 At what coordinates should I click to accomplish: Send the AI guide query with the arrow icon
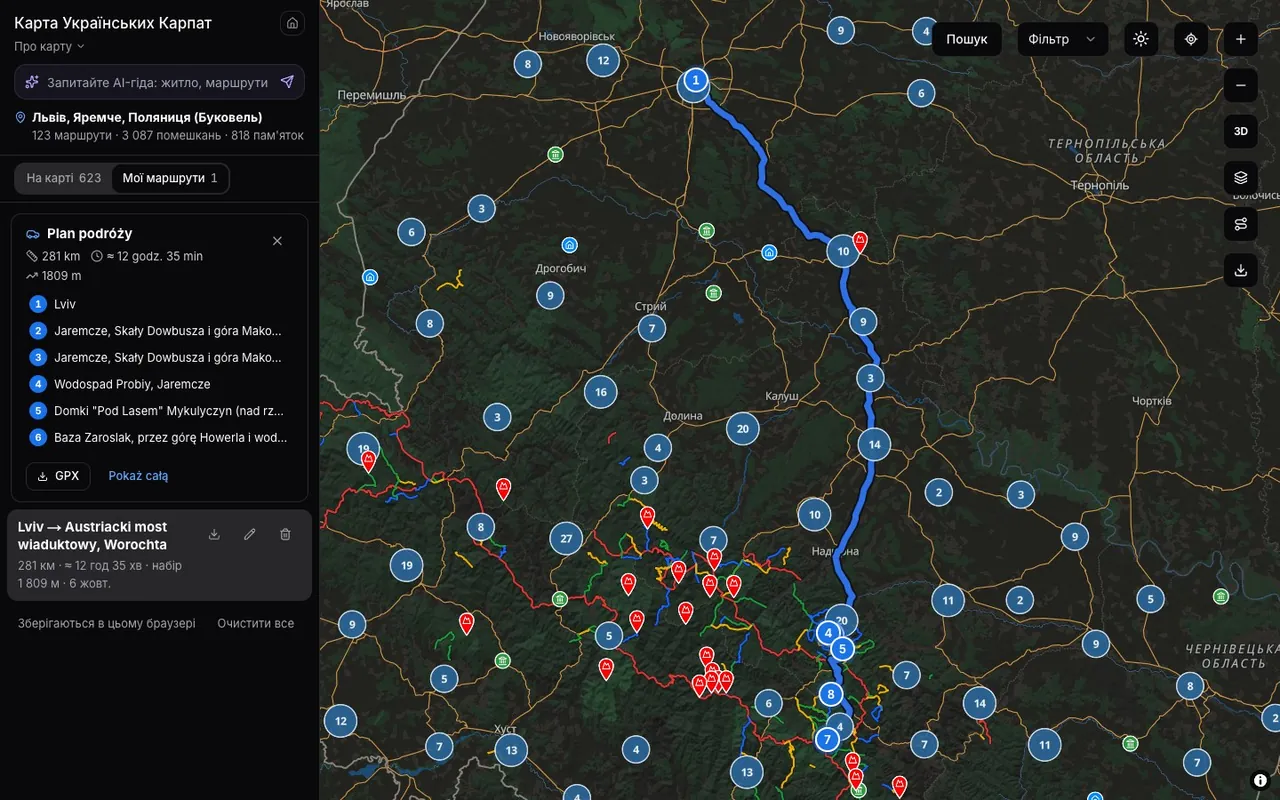[287, 82]
